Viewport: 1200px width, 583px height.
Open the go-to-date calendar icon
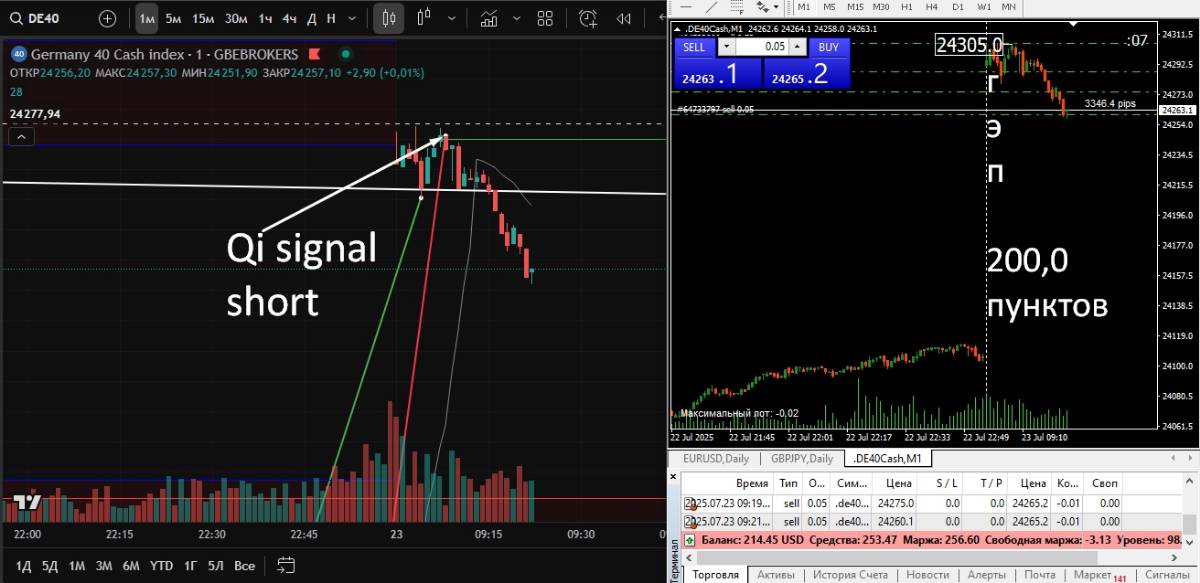pos(287,566)
